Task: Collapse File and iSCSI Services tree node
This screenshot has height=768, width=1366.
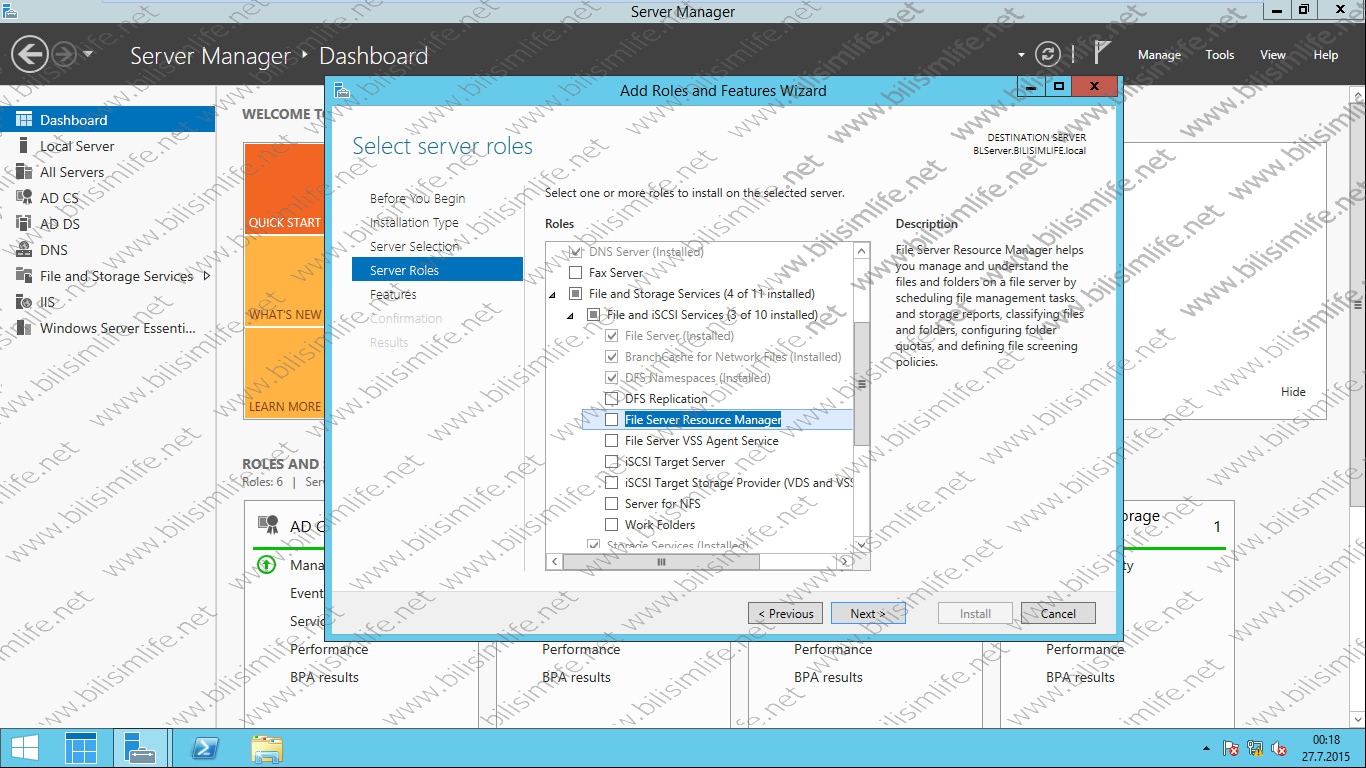Action: coord(570,316)
